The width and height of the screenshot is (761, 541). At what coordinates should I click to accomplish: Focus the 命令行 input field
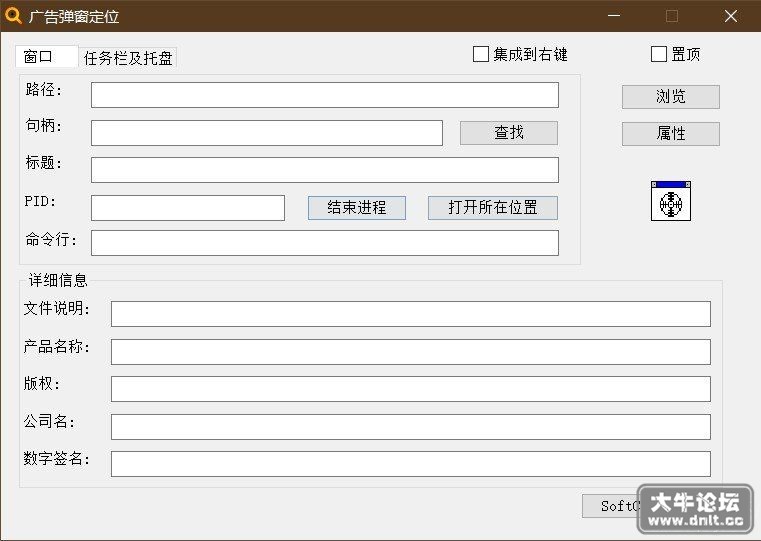(x=325, y=243)
